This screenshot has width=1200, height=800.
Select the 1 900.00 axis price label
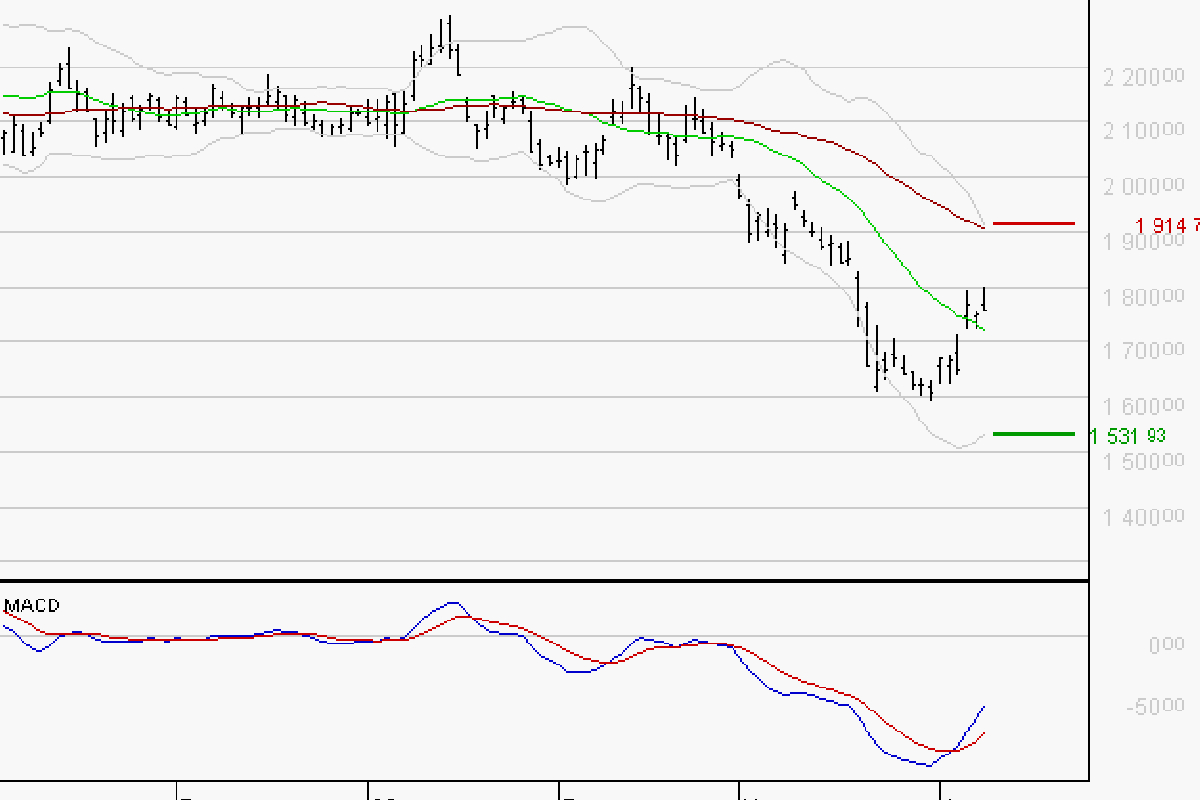(1144, 239)
